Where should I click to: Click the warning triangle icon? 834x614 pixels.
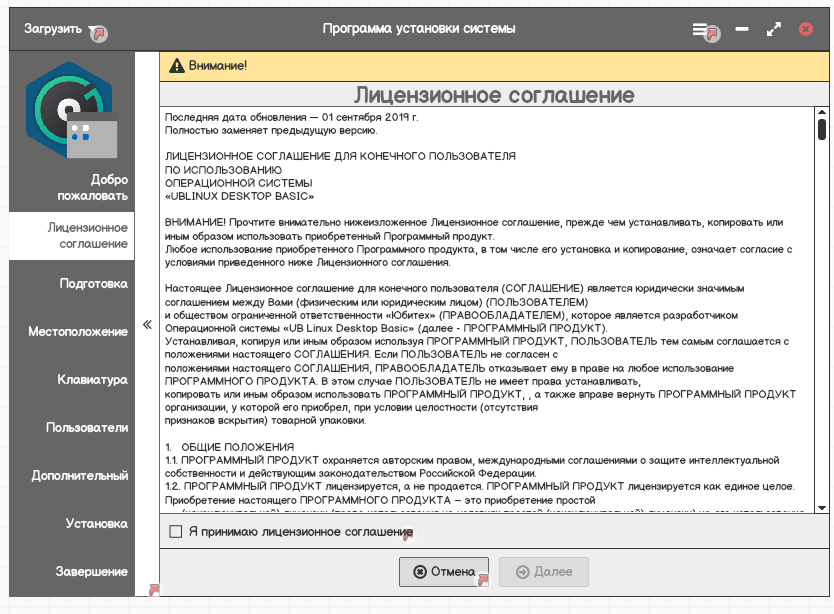point(177,66)
